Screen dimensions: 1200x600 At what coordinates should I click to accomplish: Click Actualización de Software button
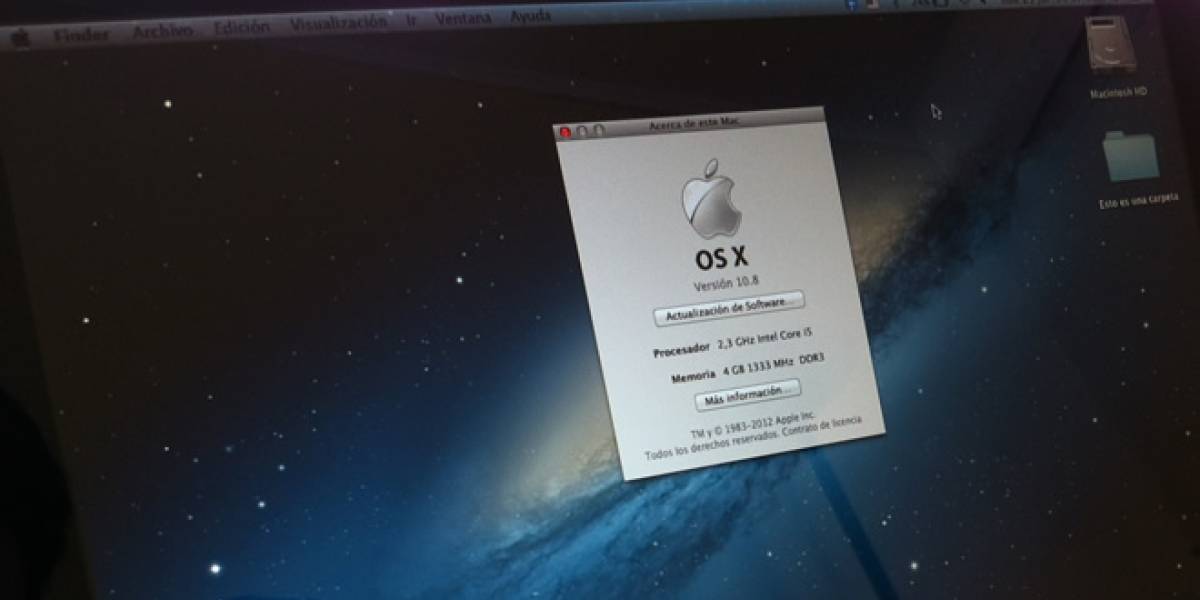tap(729, 309)
